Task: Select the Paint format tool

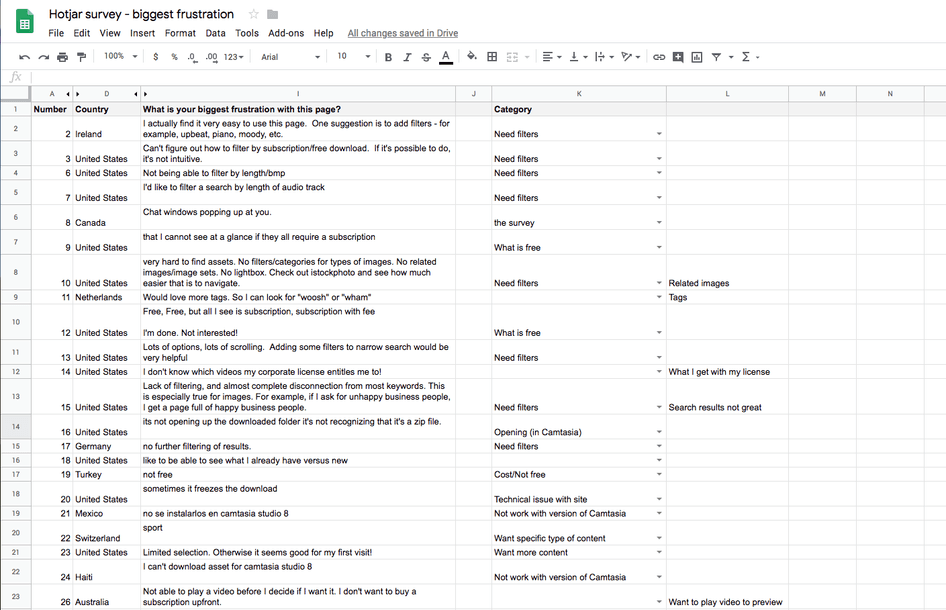Action: [x=81, y=57]
